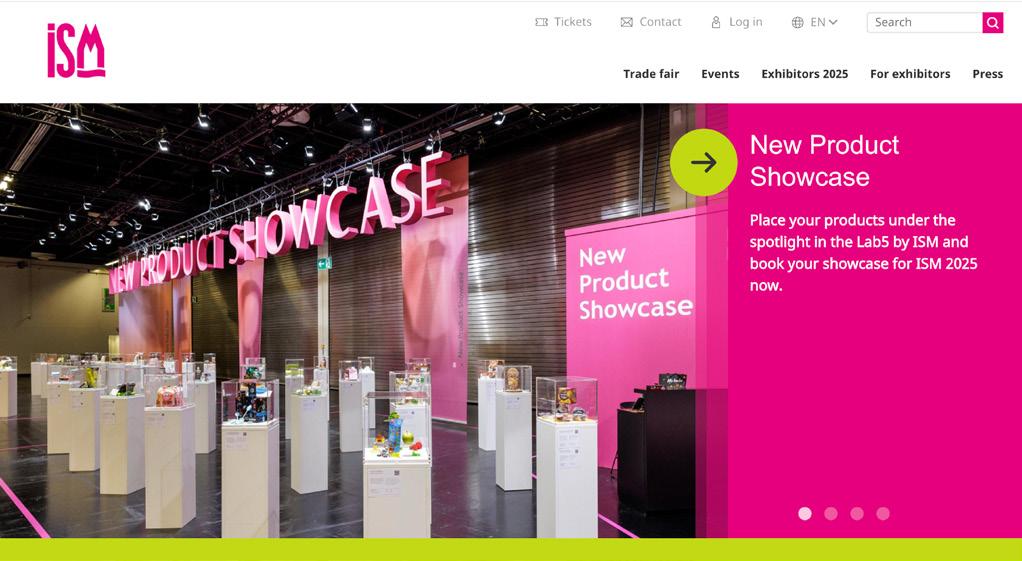This screenshot has width=1022, height=561.
Task: Open the EN language dropdown
Action: (x=824, y=22)
